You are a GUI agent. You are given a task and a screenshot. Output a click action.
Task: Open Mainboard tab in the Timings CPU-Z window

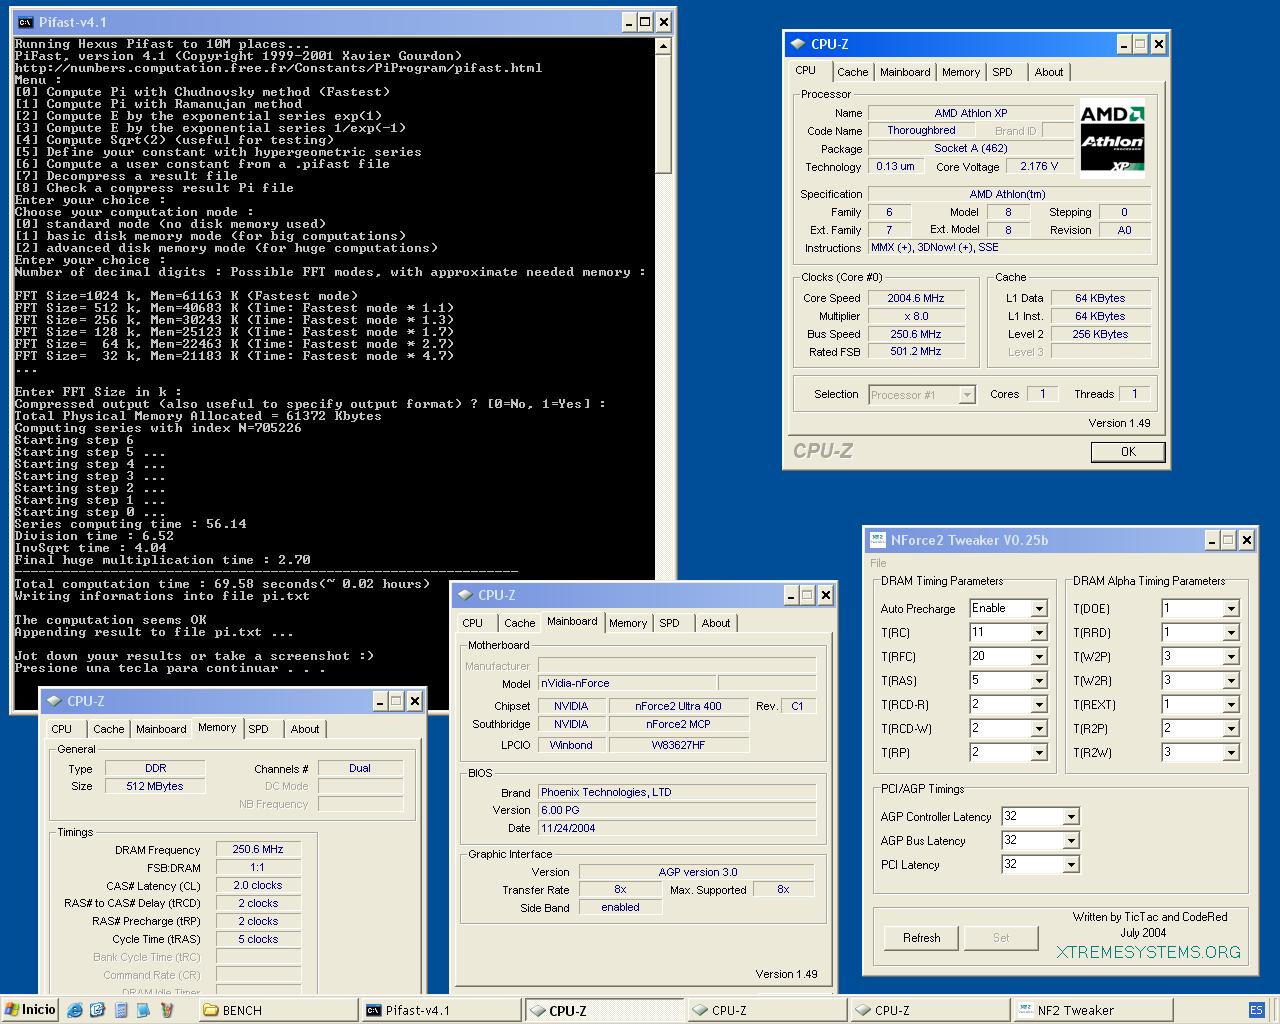point(161,729)
